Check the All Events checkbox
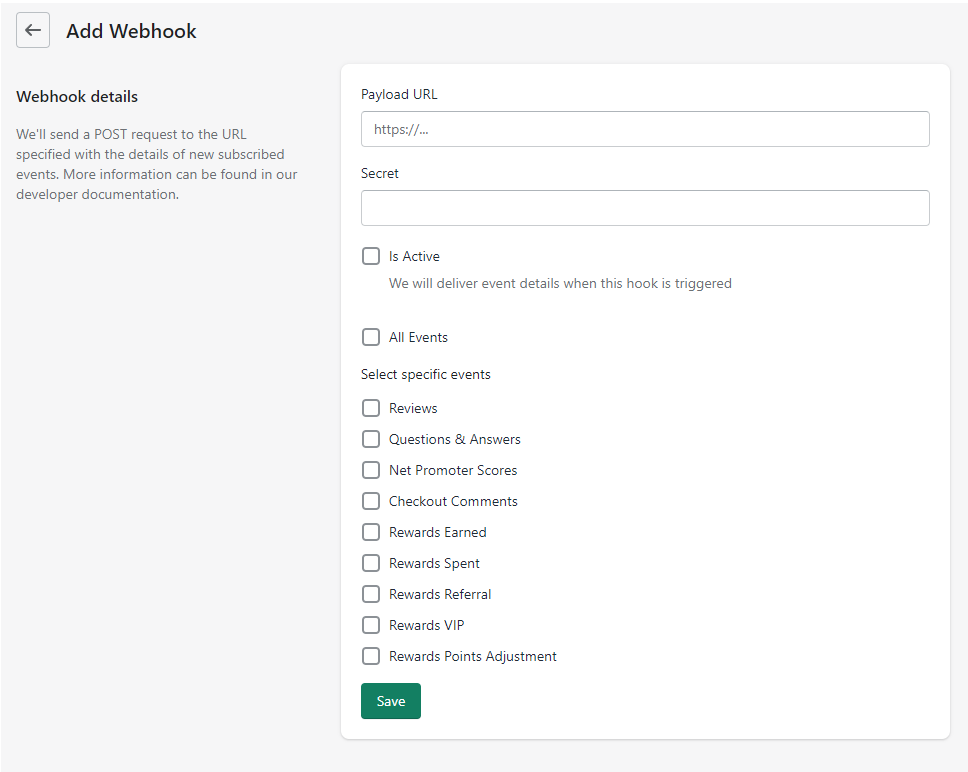Screen dimensions: 968x772 click(x=371, y=337)
